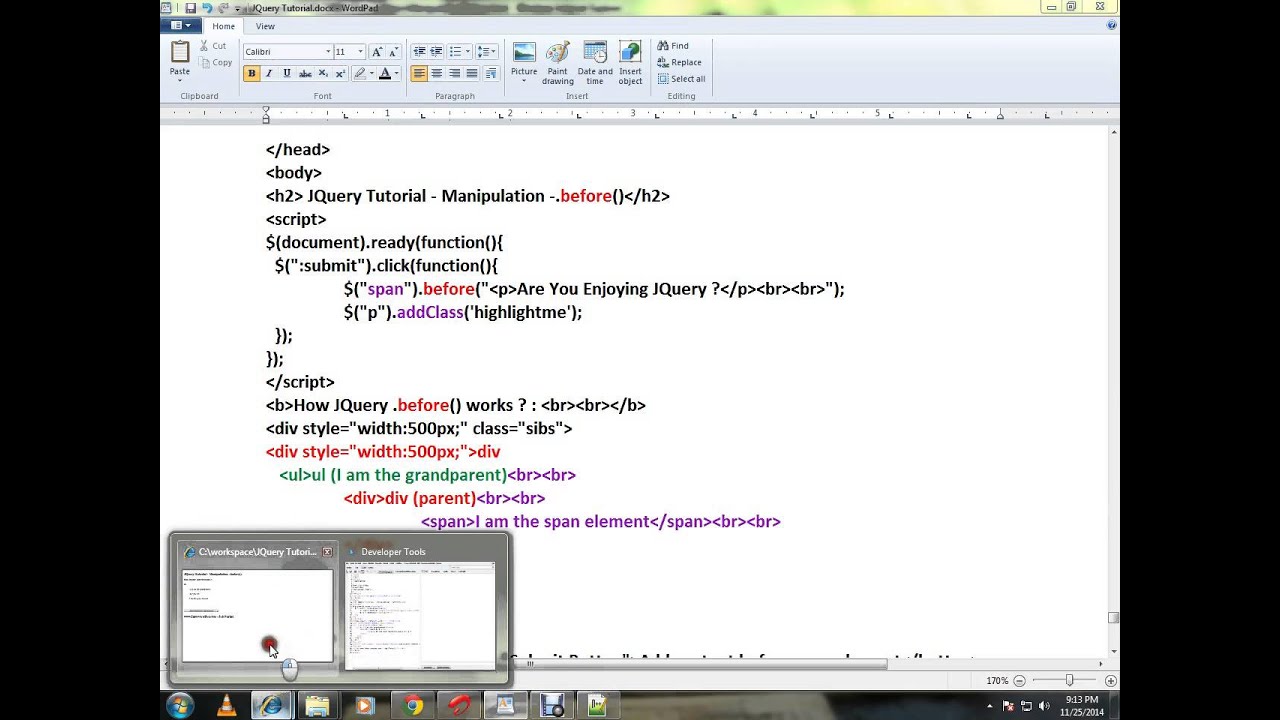Customize Quick Access Toolbar dropdown

coord(238,8)
